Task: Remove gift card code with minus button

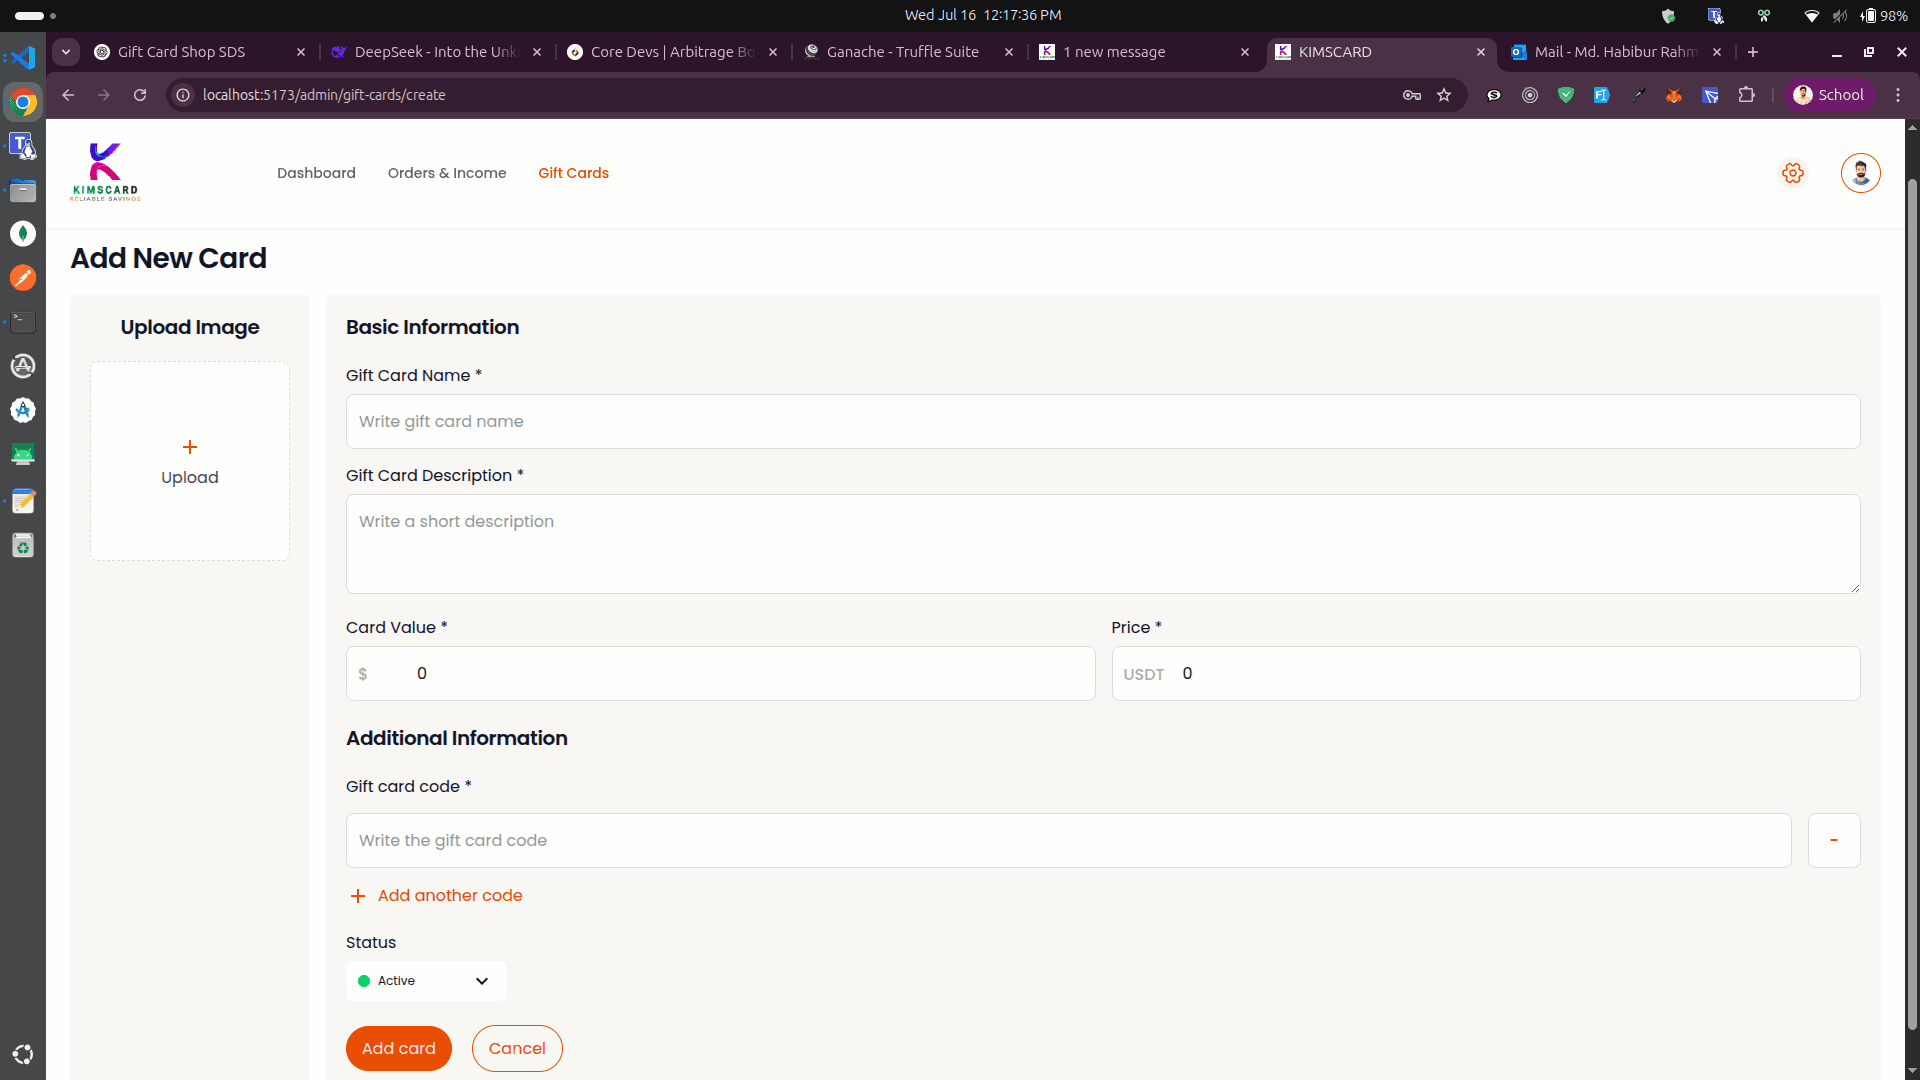Action: (x=1833, y=840)
